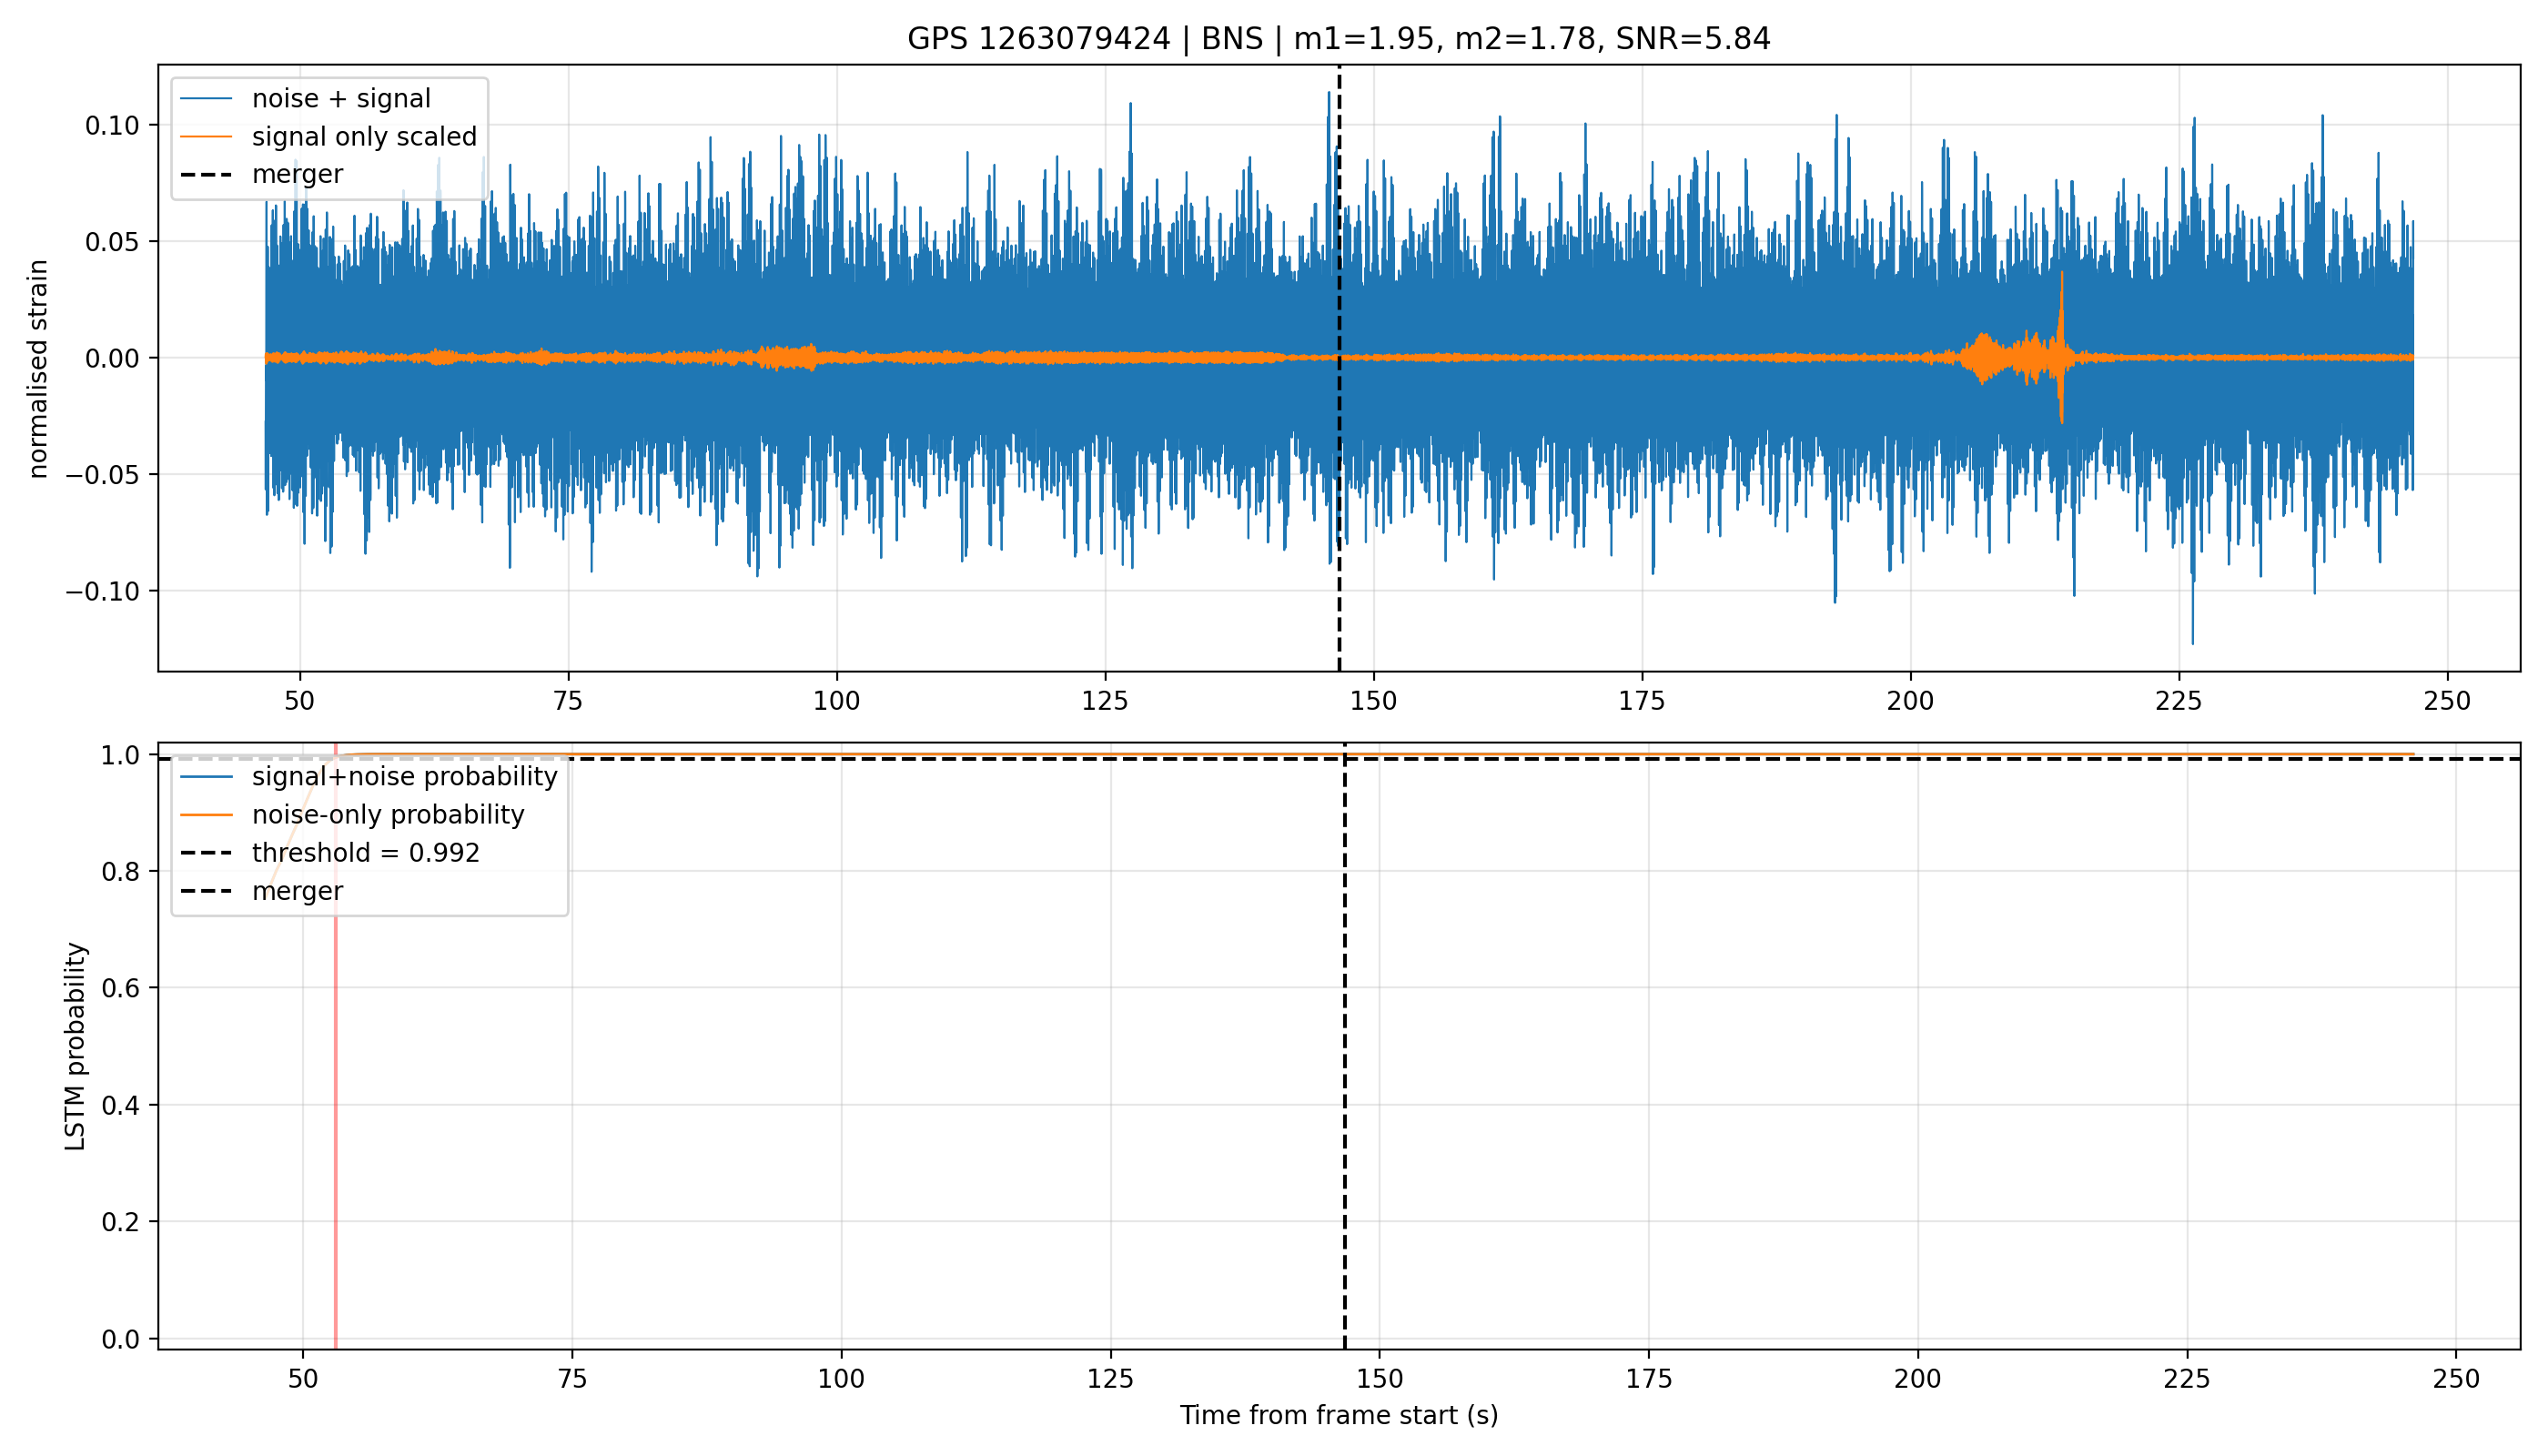Click the 'signal only scaled' legend entry

(x=328, y=136)
